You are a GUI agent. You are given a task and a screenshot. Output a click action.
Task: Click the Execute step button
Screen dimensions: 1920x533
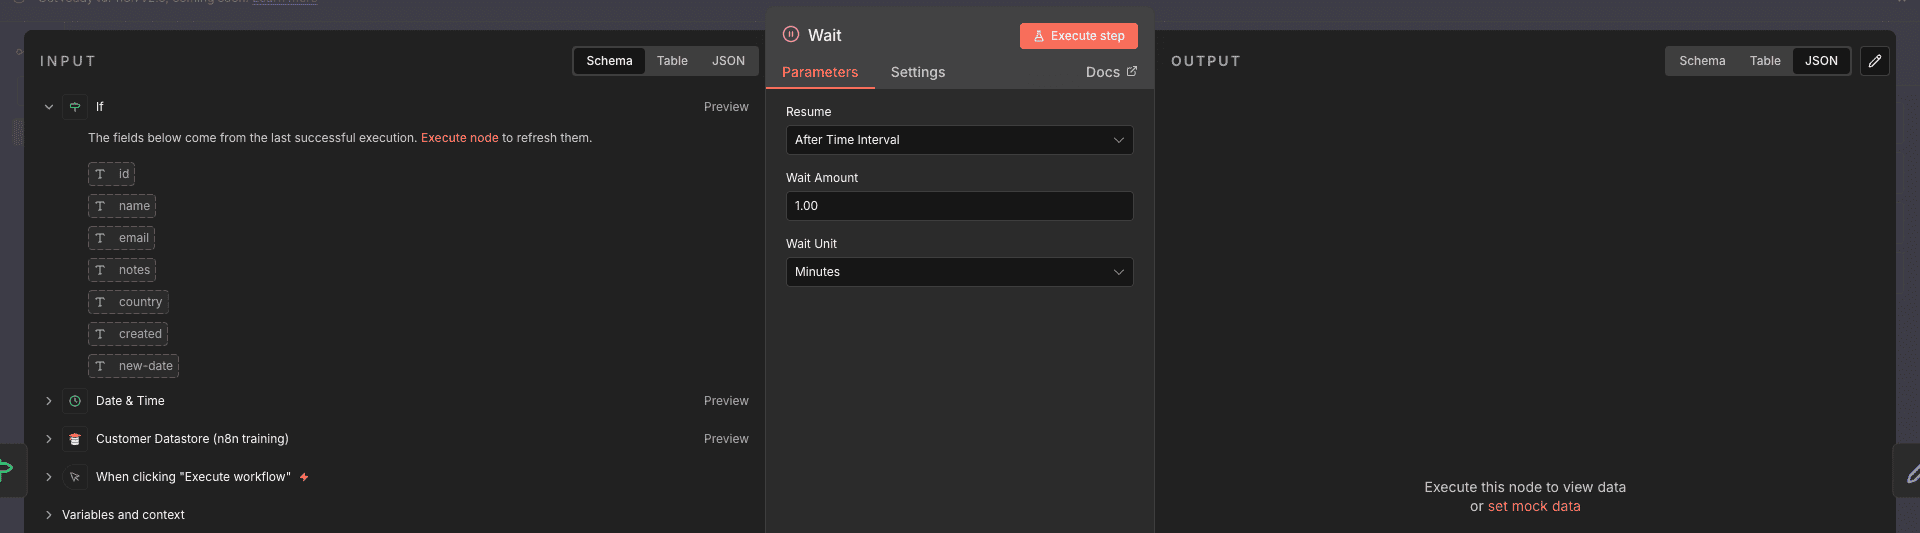[1079, 36]
